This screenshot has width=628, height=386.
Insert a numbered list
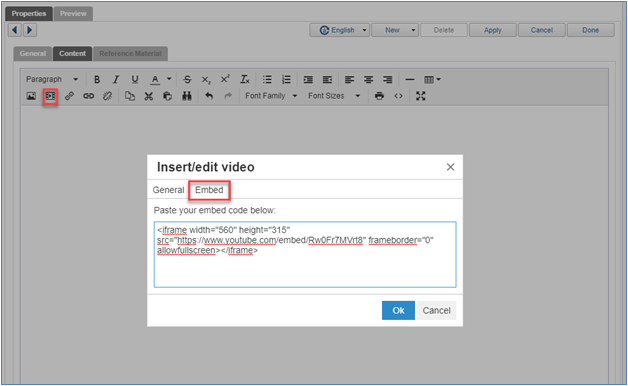click(286, 79)
